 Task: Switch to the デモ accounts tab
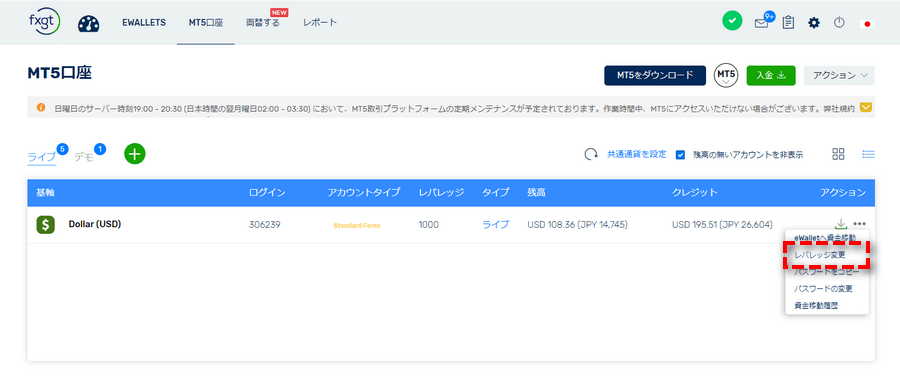[x=84, y=157]
